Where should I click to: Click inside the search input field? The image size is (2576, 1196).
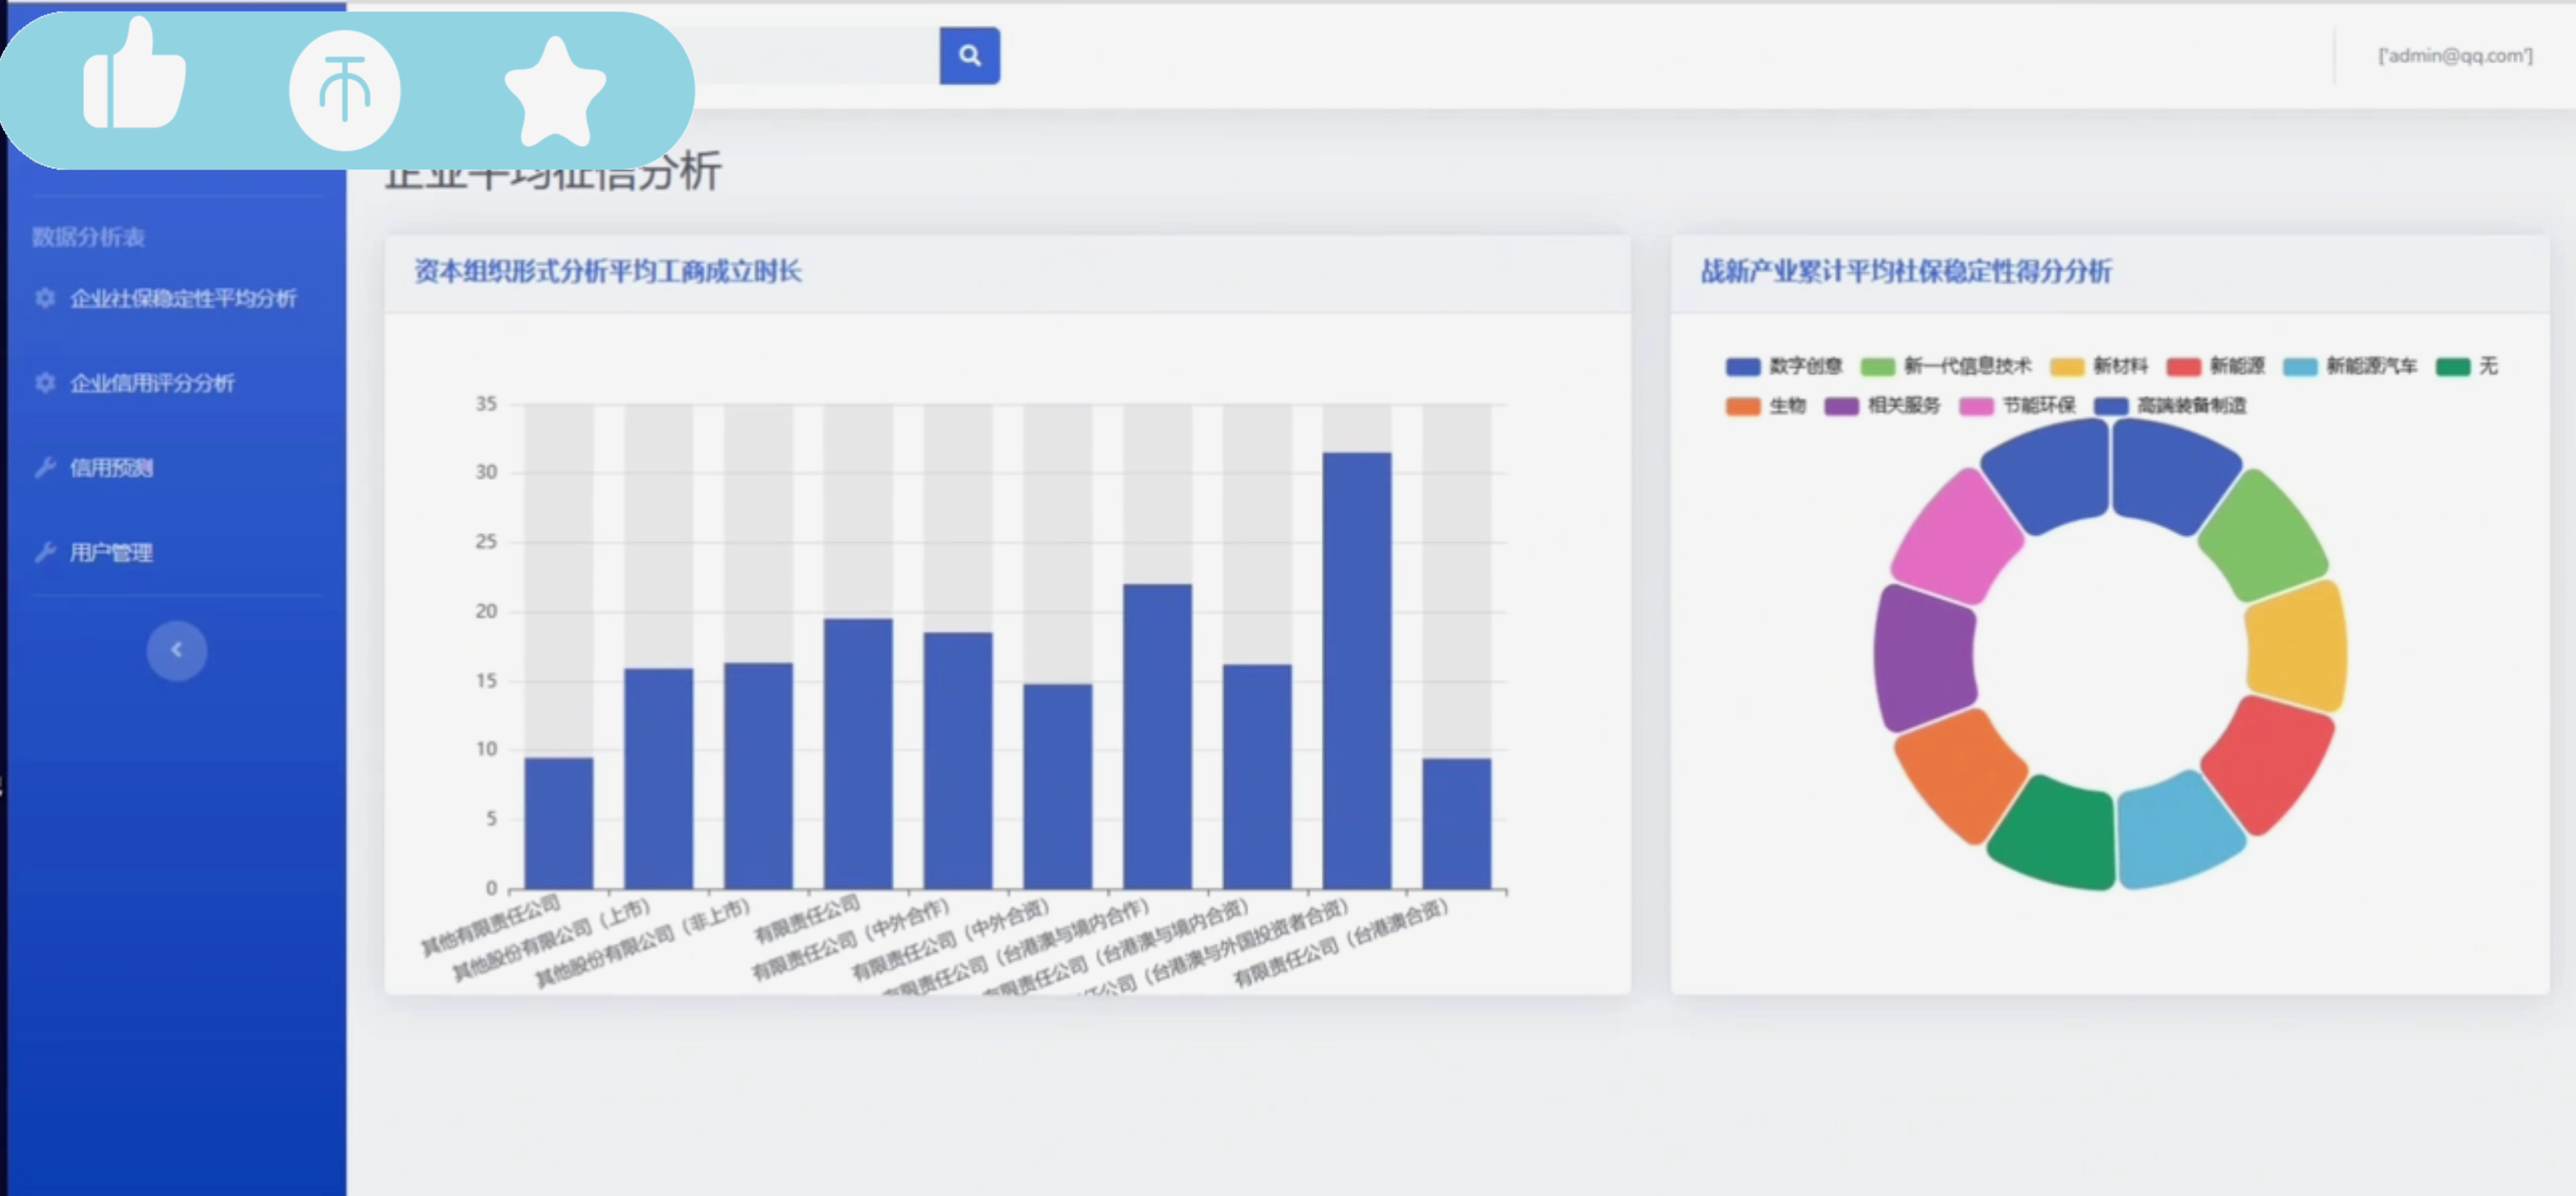point(815,56)
